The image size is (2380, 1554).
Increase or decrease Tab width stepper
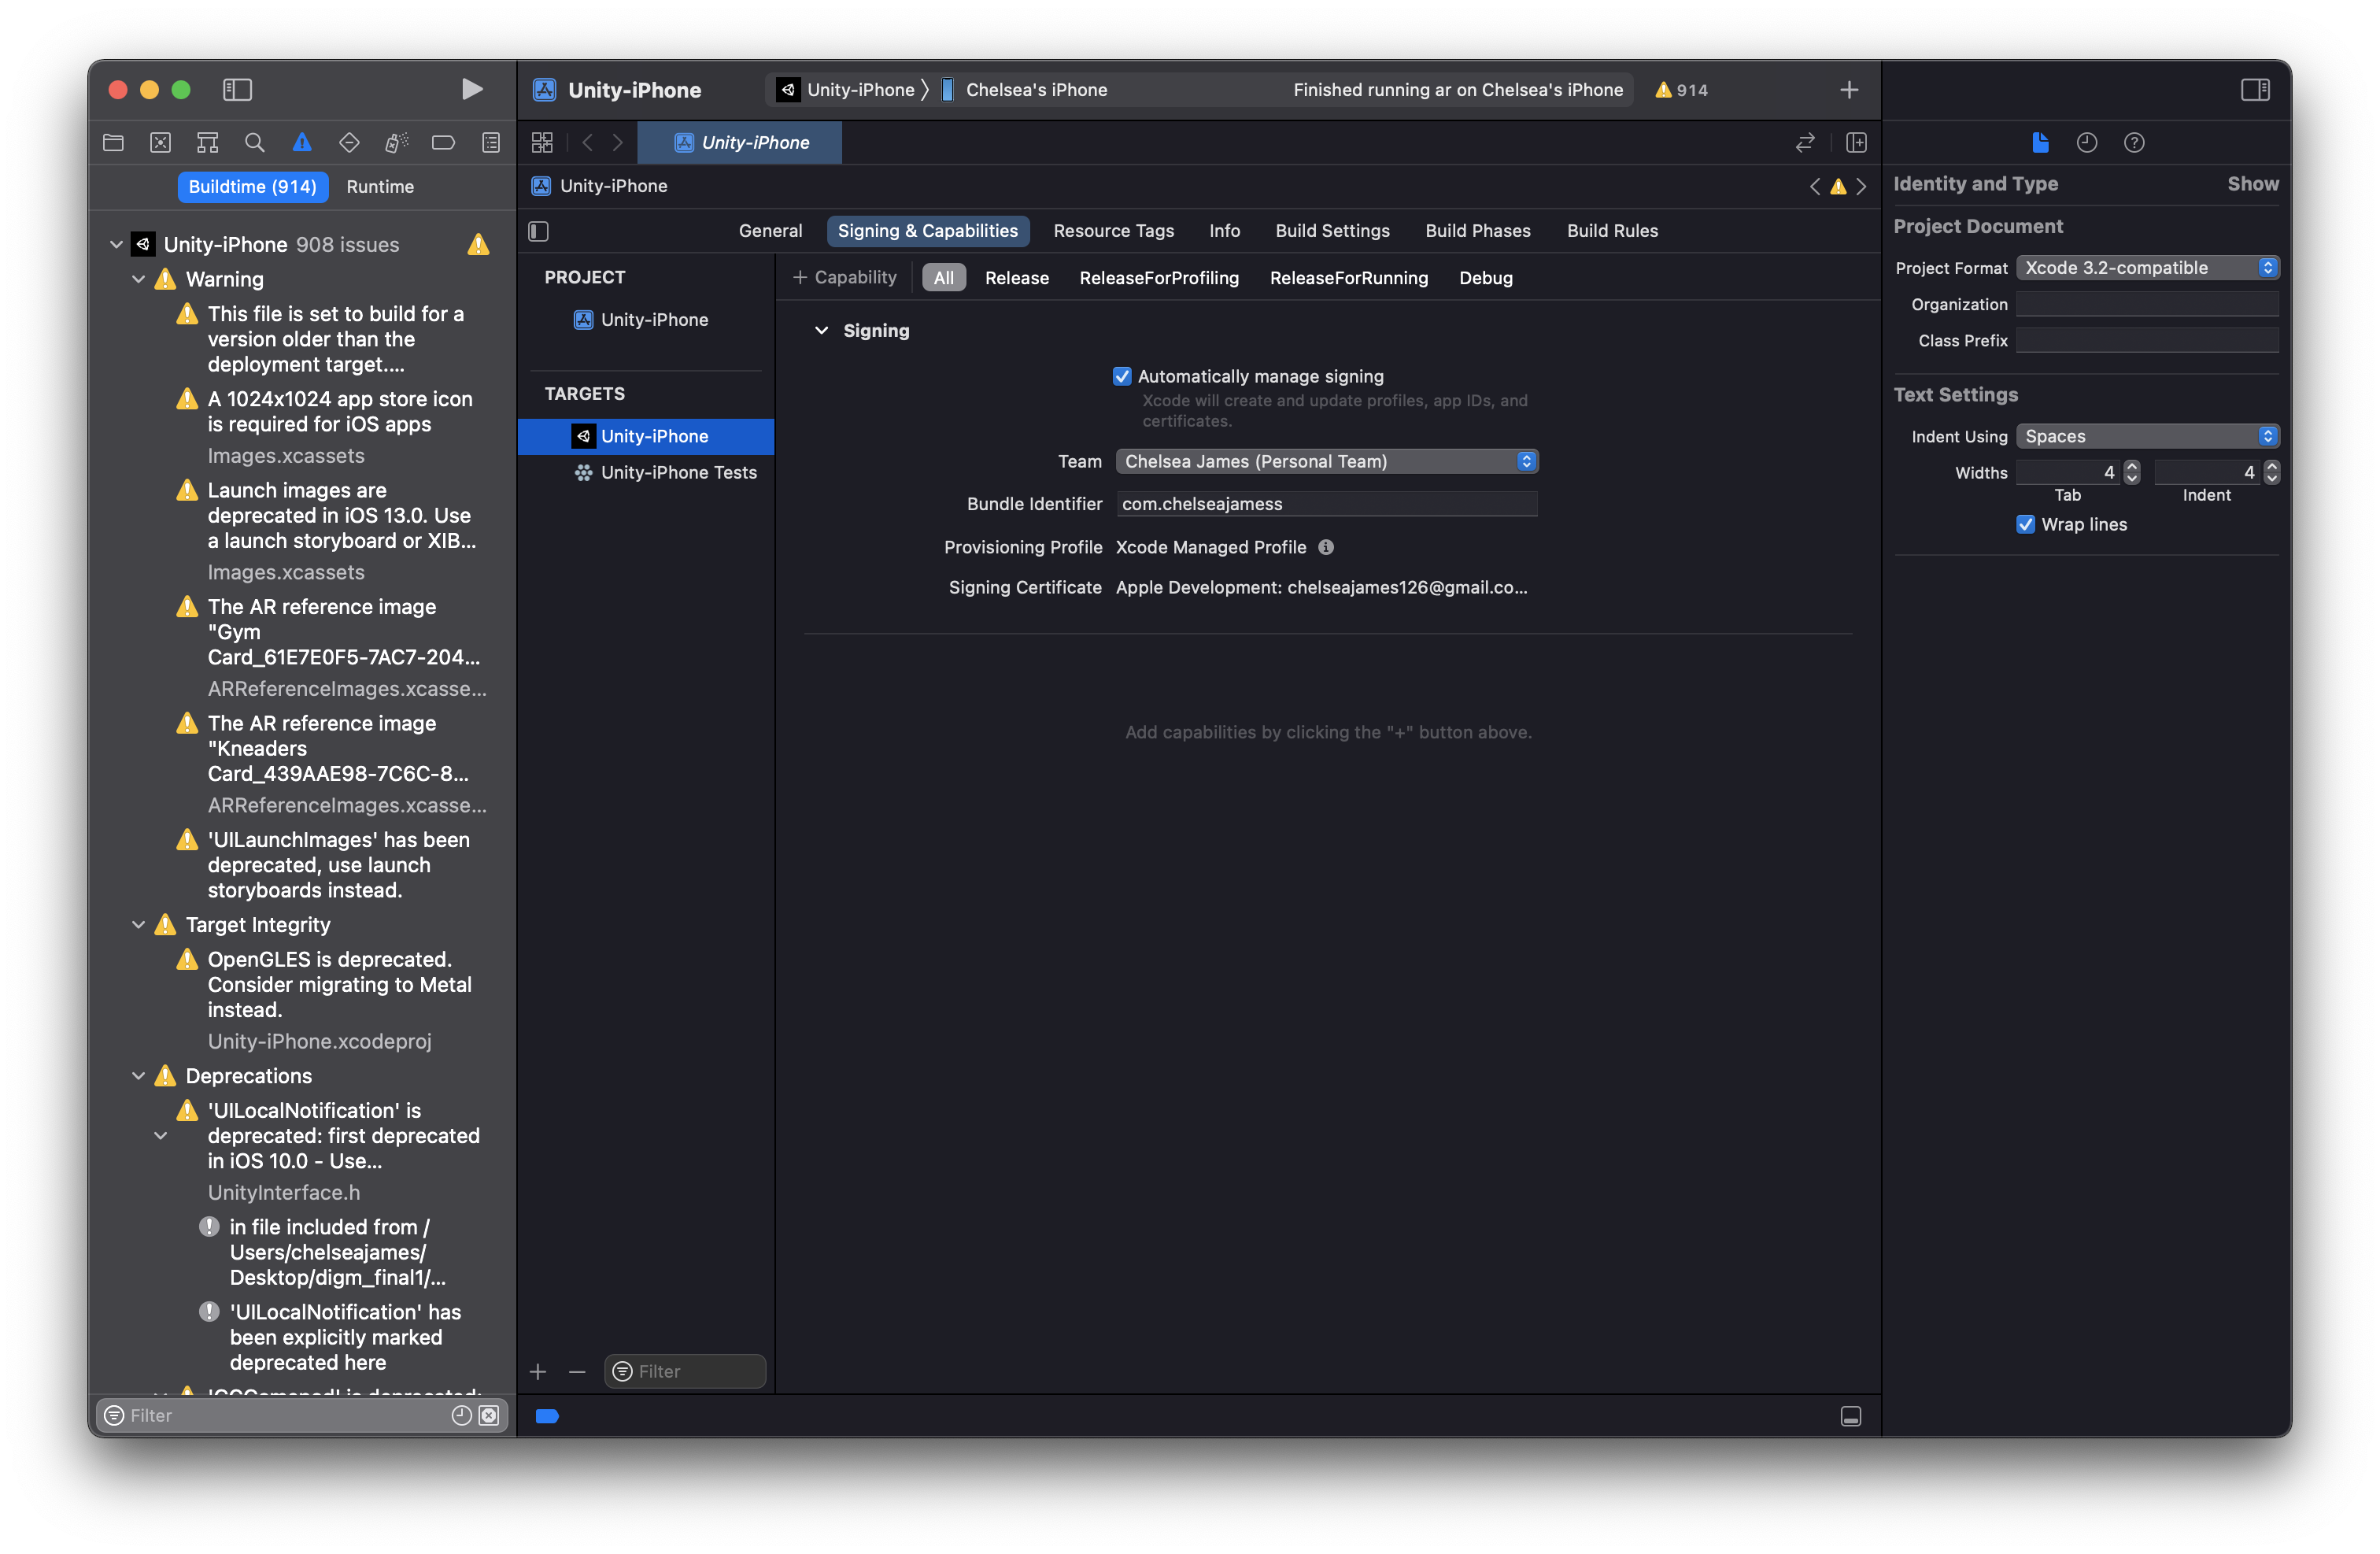point(2132,472)
